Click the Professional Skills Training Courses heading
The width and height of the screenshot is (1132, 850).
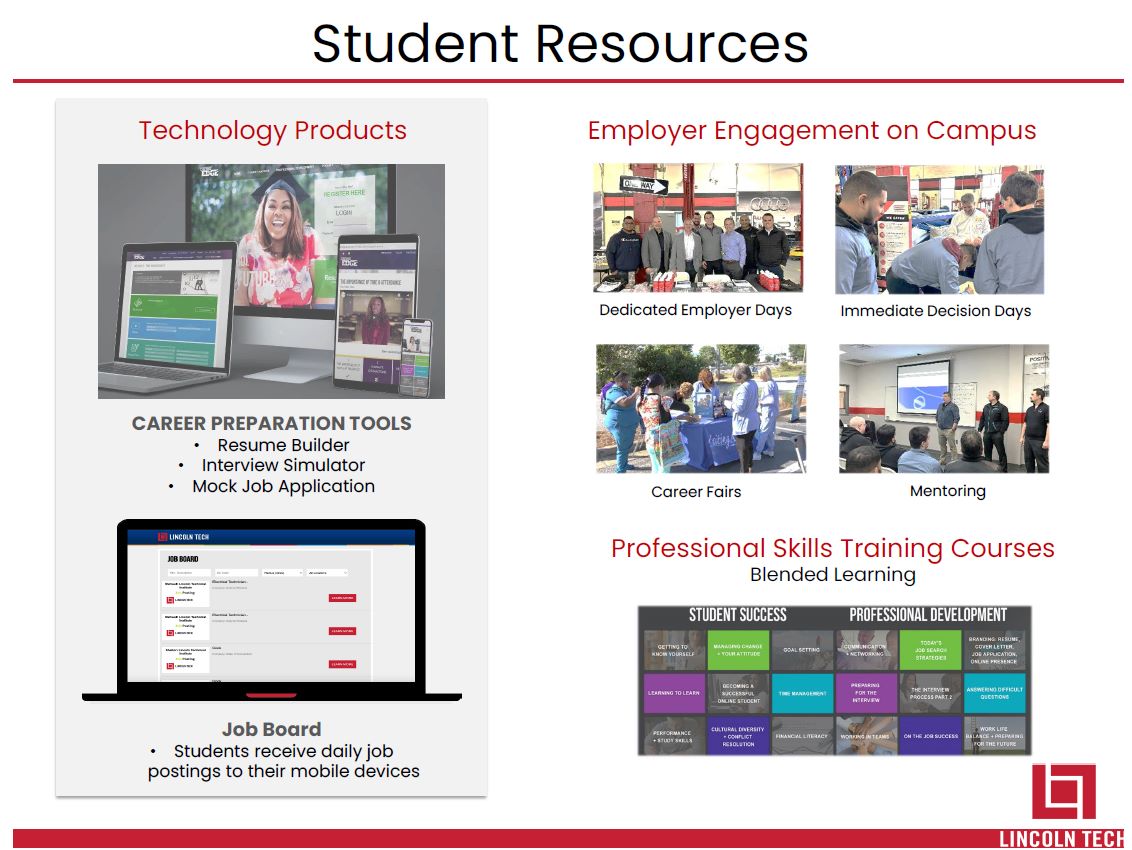pos(832,548)
